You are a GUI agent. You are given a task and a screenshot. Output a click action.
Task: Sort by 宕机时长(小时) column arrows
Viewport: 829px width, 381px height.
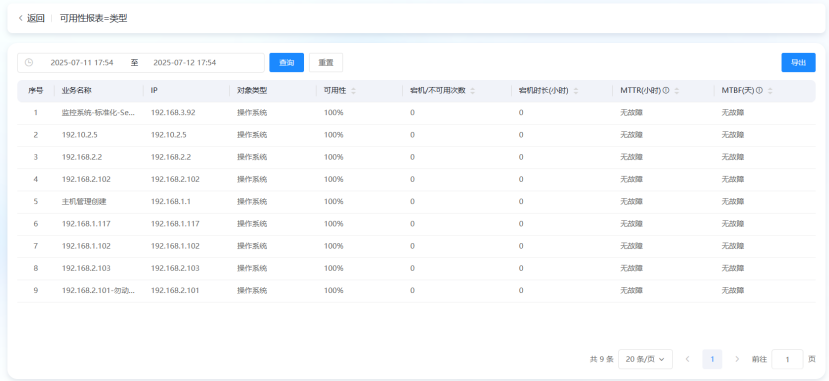[x=576, y=91]
